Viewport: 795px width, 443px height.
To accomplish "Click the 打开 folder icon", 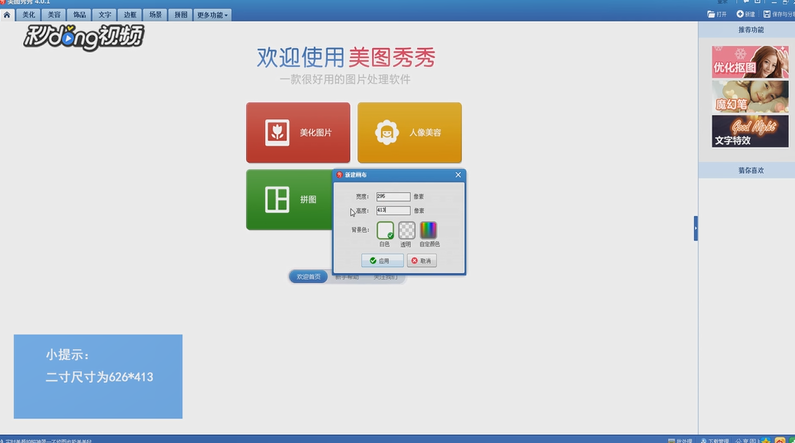I will (711, 14).
